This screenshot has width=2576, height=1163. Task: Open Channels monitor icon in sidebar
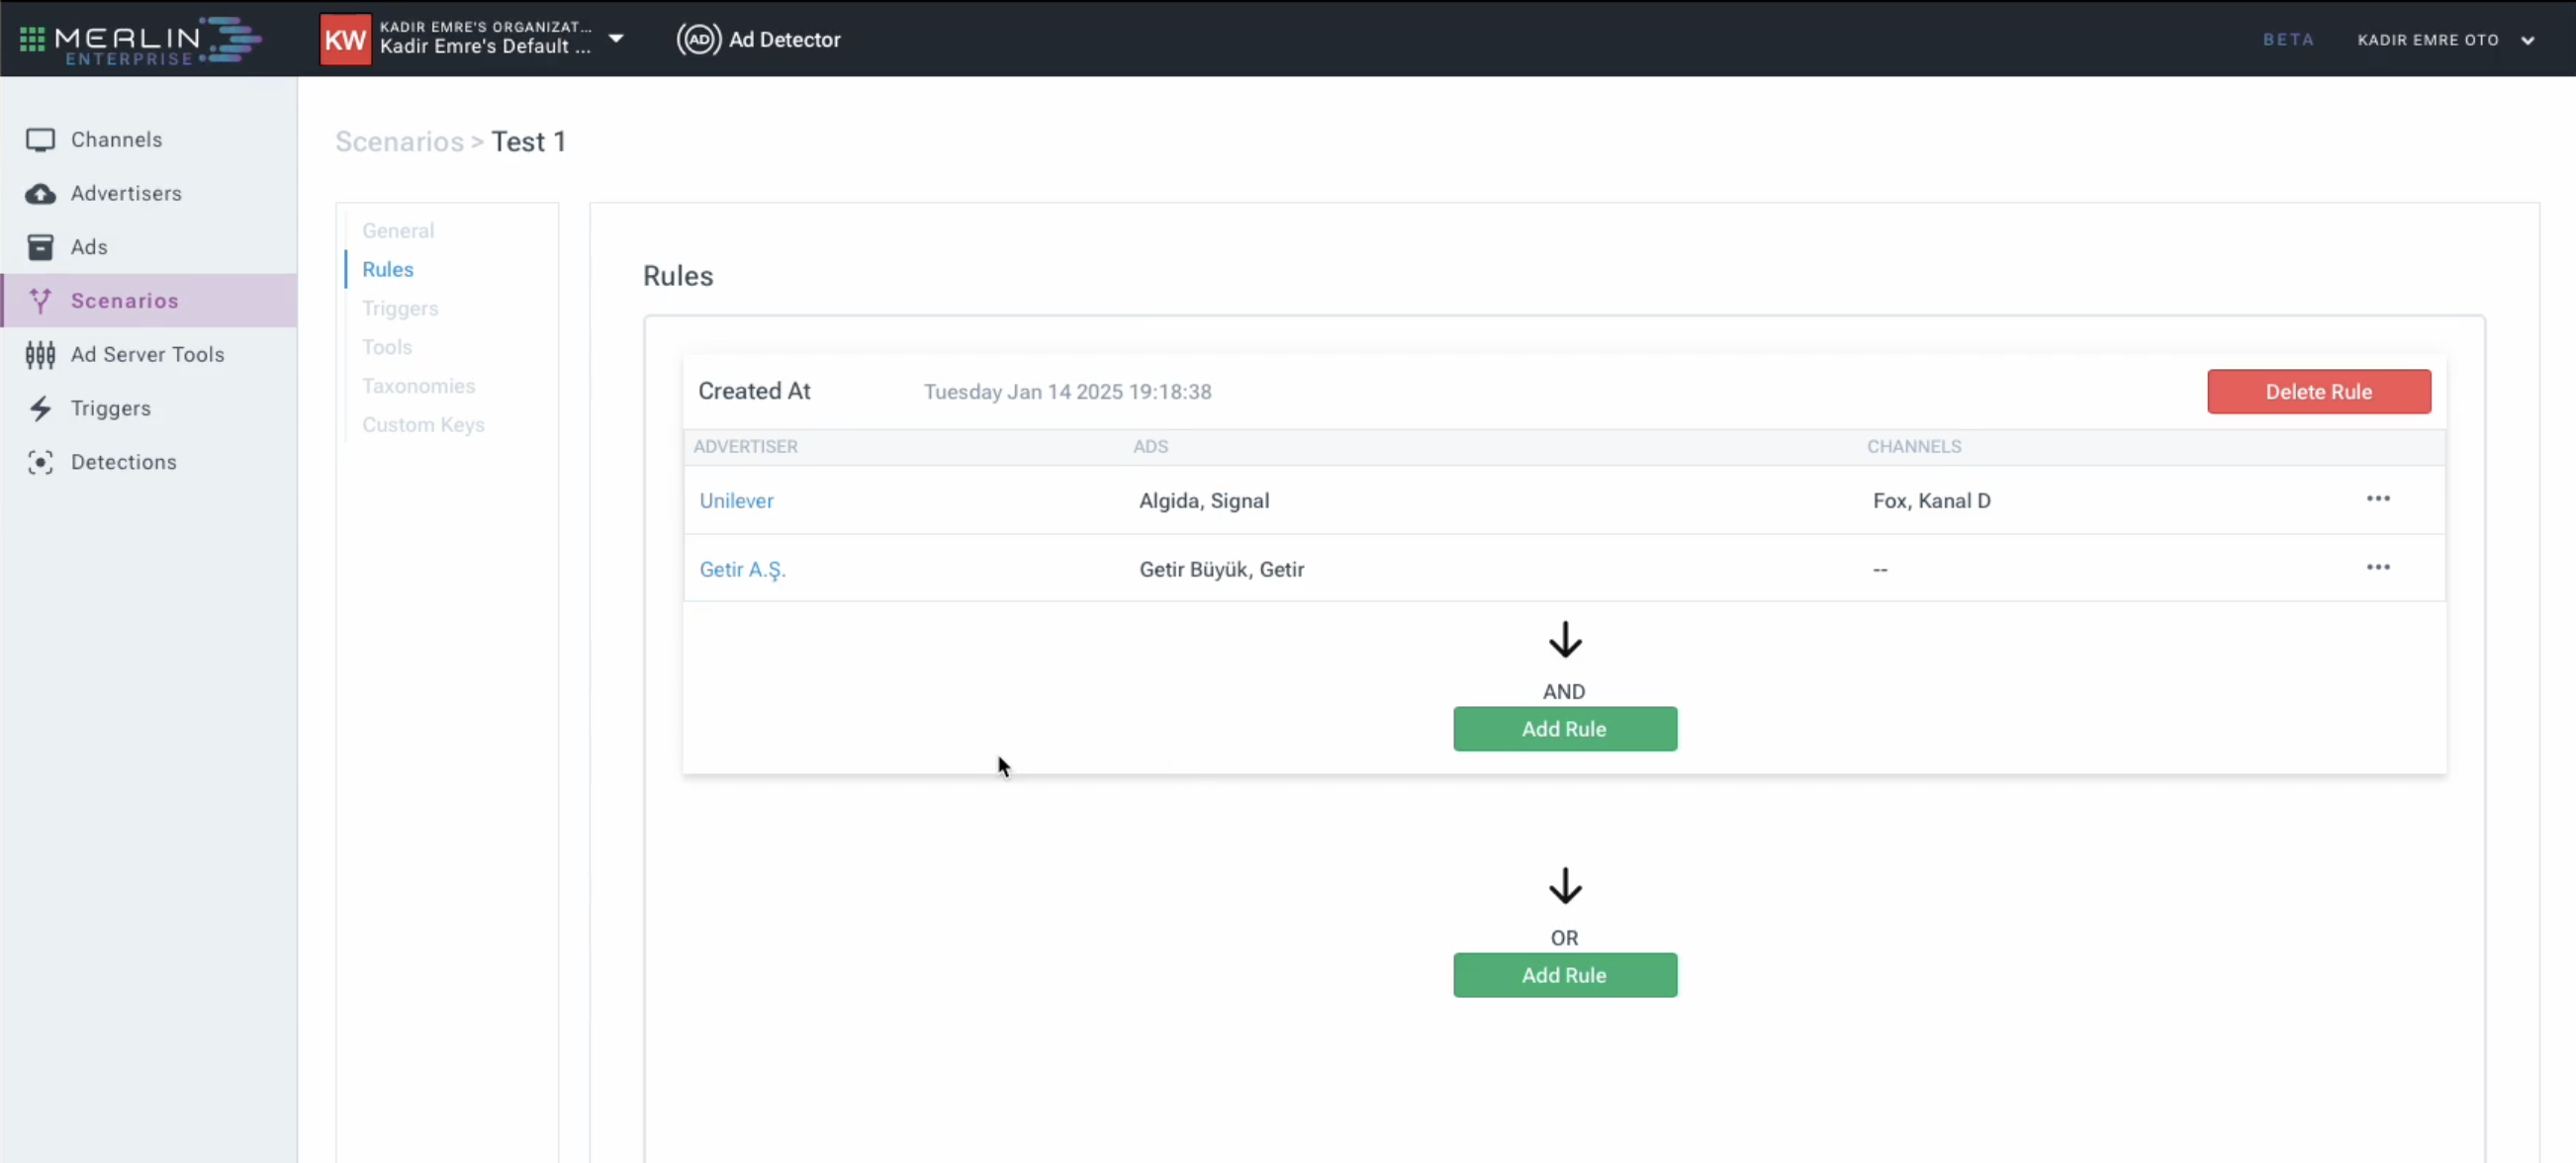(x=40, y=140)
